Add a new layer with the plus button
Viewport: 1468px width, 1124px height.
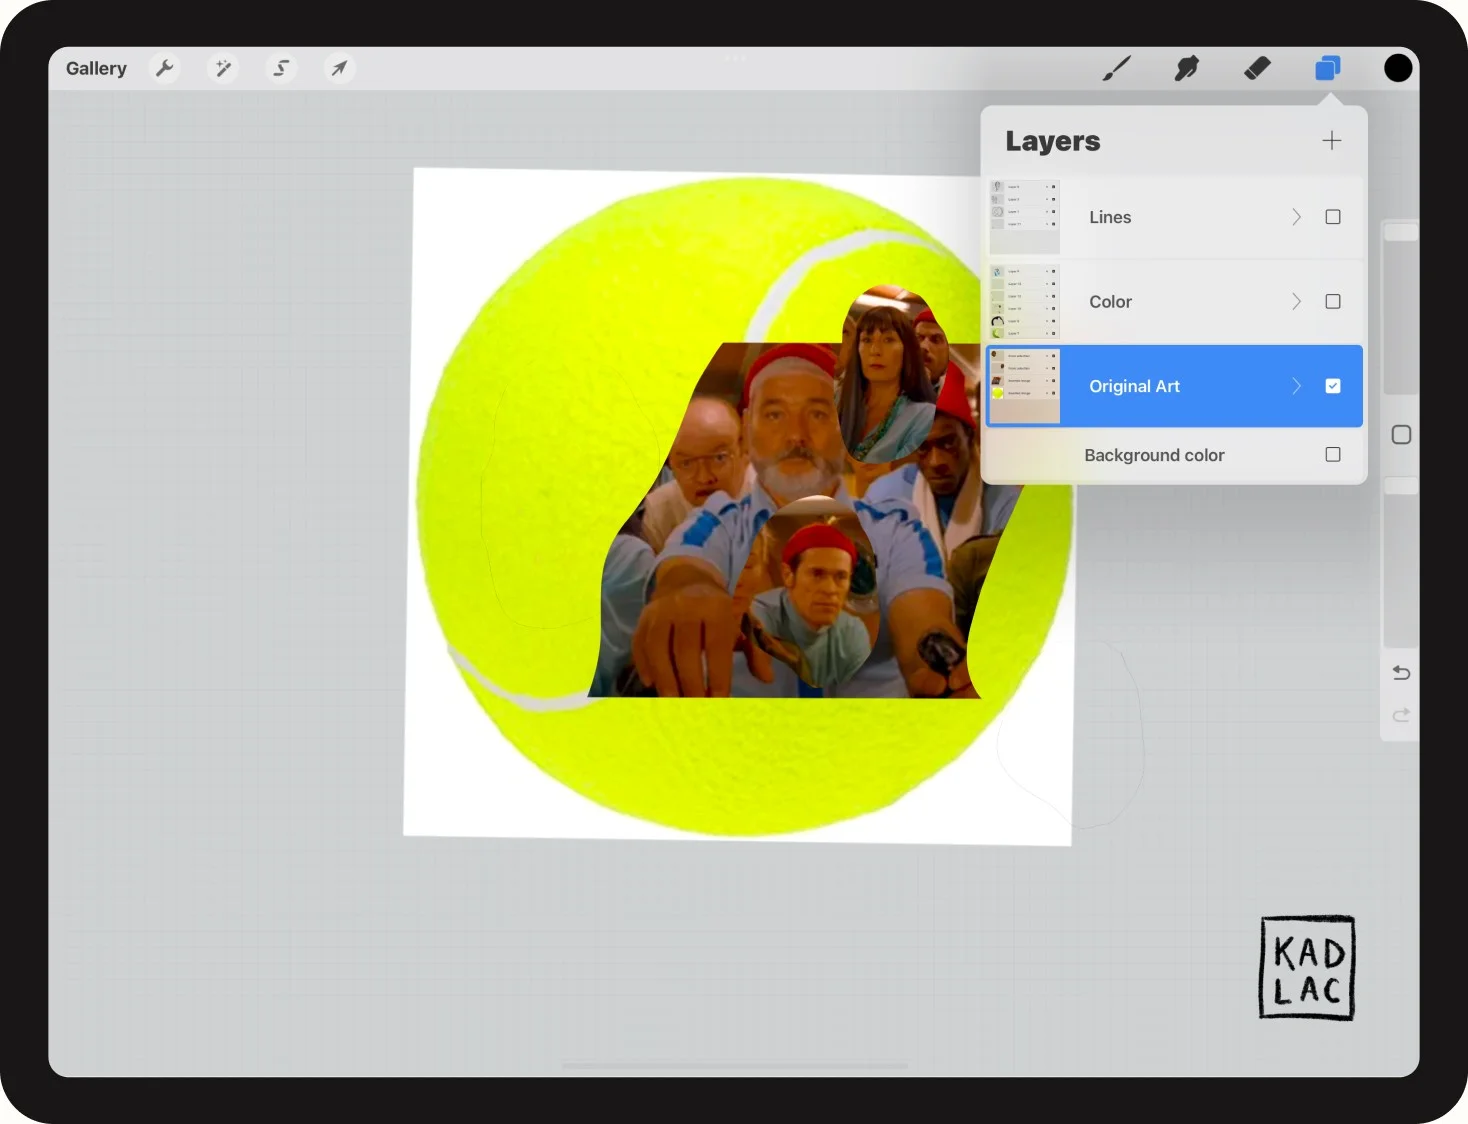tap(1331, 140)
